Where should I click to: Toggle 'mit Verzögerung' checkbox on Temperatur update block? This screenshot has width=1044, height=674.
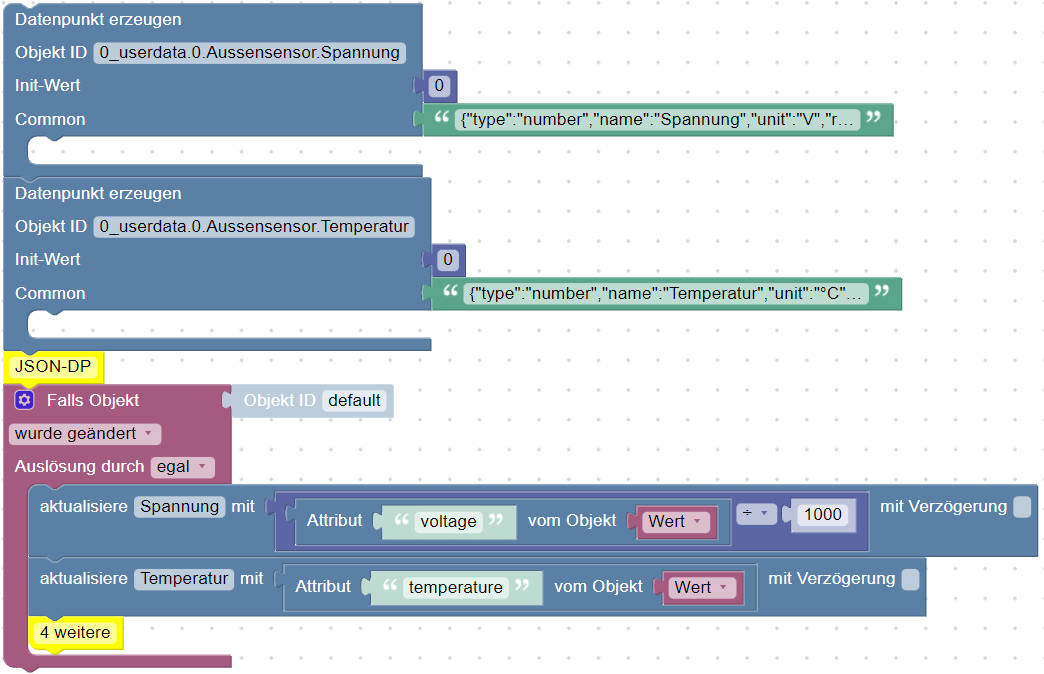910,579
